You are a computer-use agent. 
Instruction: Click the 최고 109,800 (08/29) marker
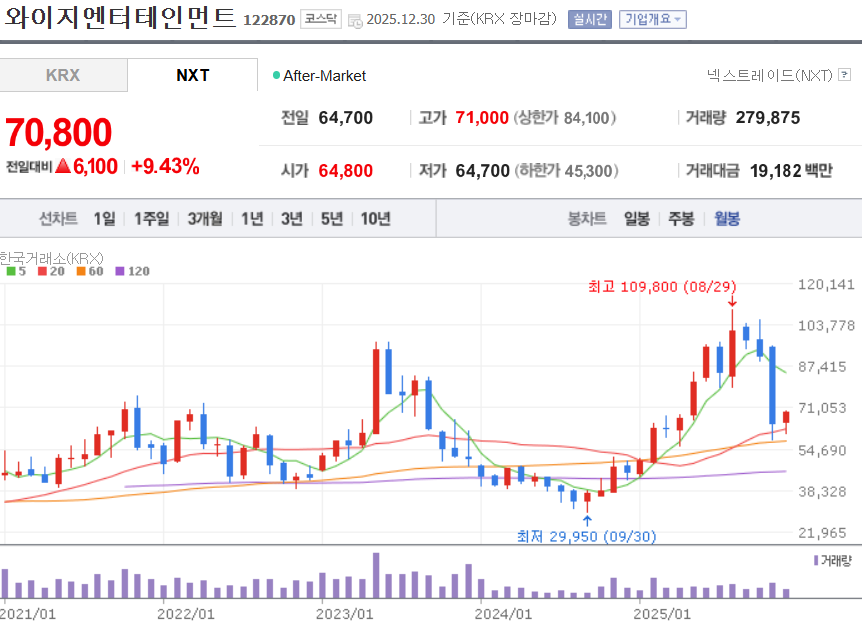[662, 286]
